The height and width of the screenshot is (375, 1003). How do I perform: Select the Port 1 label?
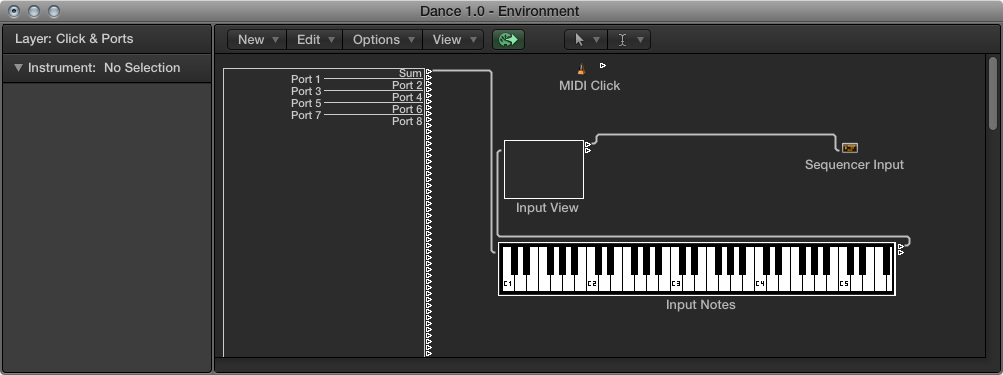tap(306, 79)
